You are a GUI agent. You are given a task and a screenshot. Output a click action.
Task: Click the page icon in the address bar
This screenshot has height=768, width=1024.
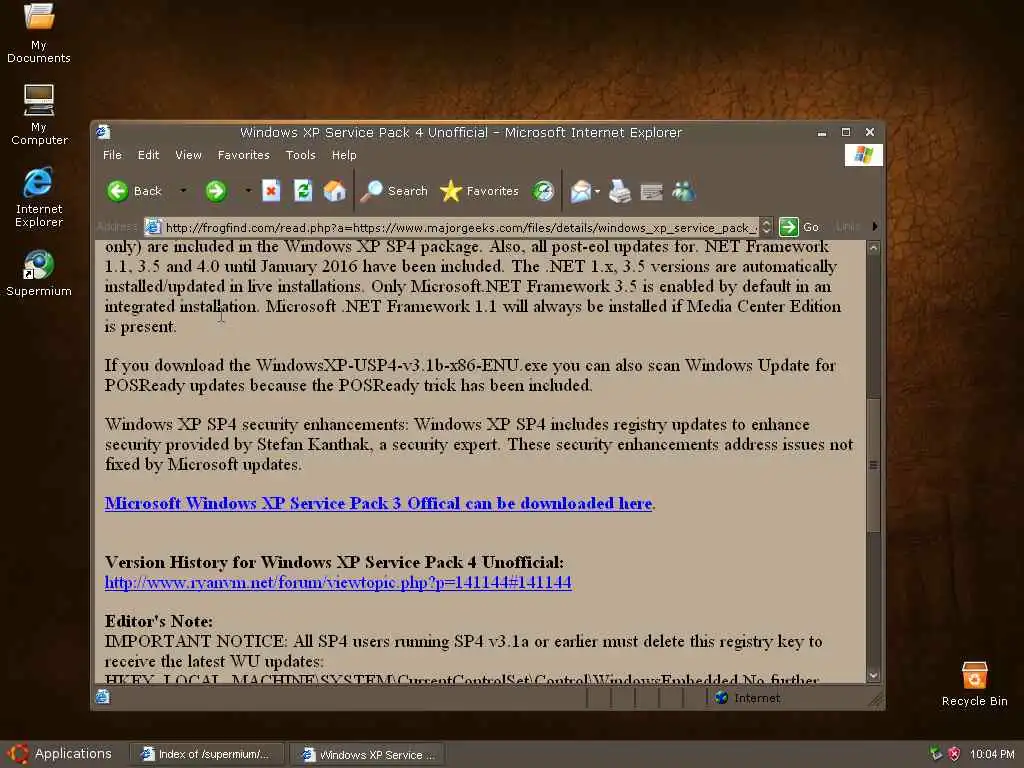[x=153, y=227]
